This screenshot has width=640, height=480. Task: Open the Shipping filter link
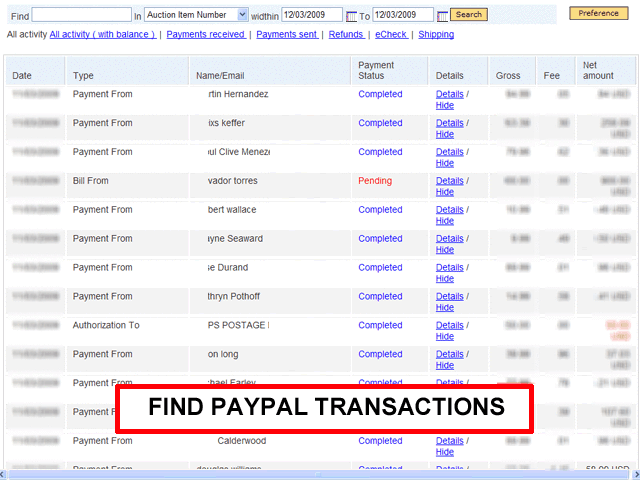tap(436, 35)
